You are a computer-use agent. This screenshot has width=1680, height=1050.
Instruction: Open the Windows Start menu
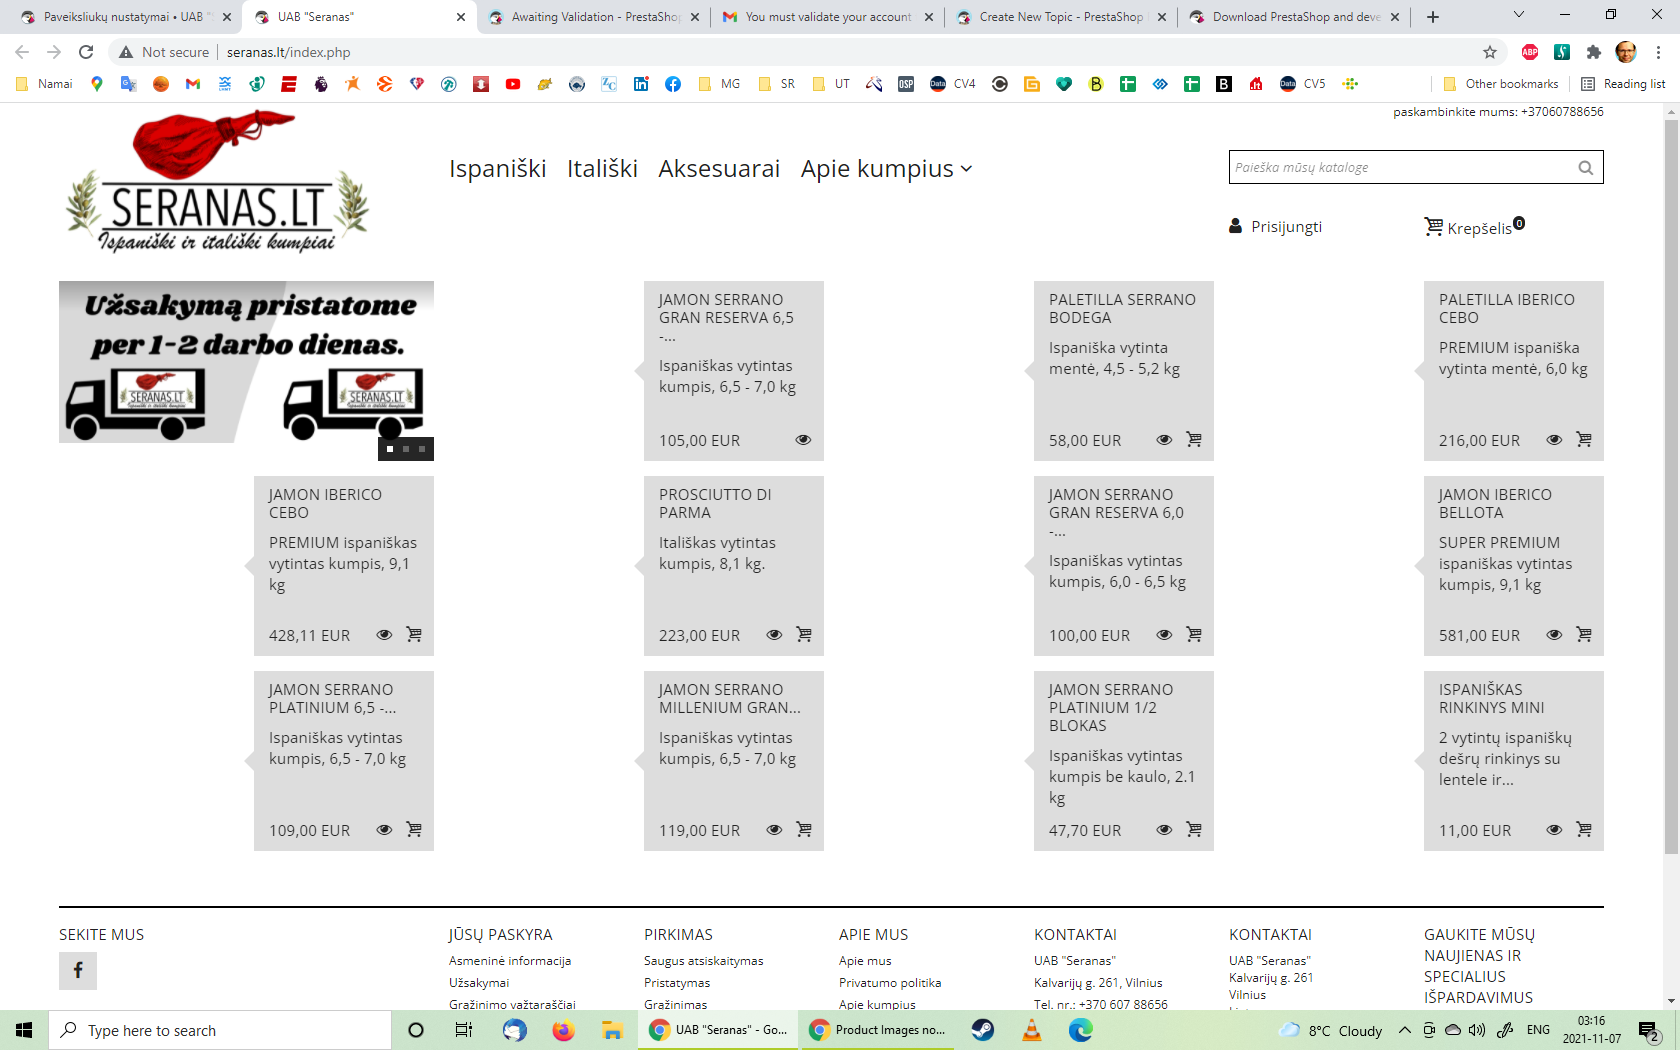[24, 1030]
